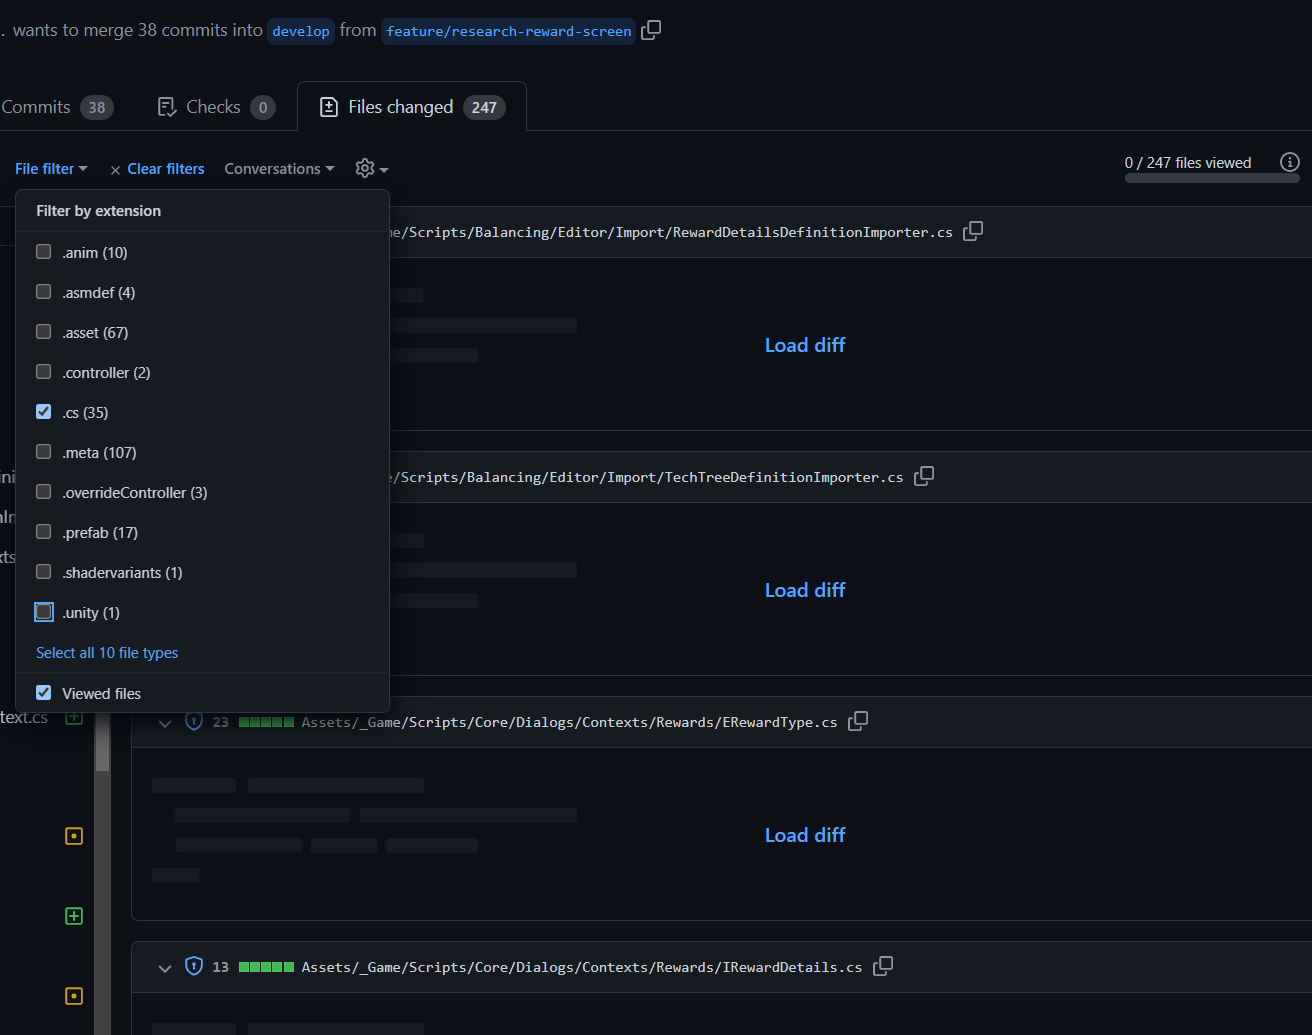Copy path of RewardDetailsDefinitionImporter.cs

973,231
